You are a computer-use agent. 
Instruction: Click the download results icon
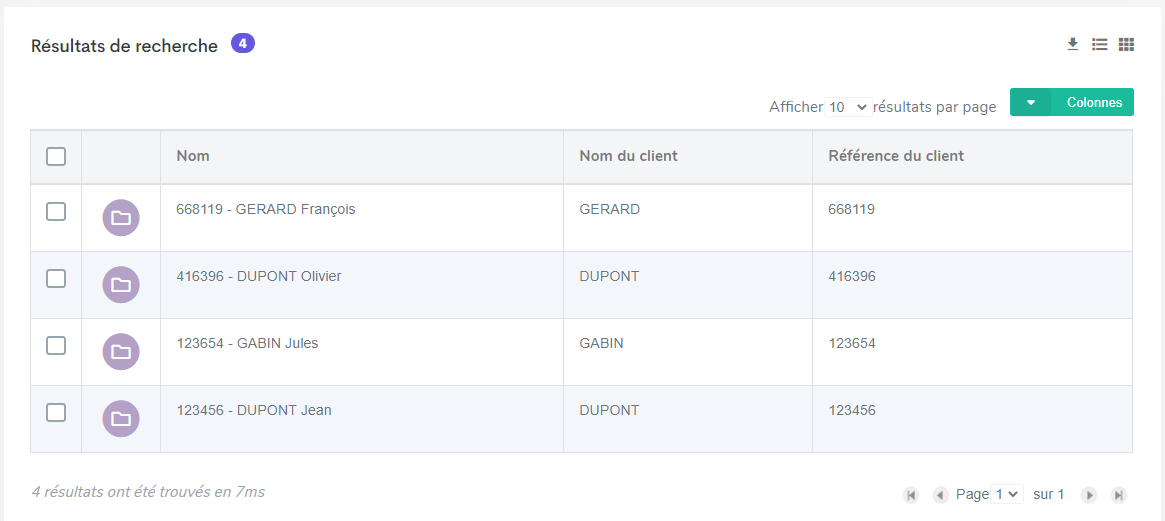point(1073,44)
